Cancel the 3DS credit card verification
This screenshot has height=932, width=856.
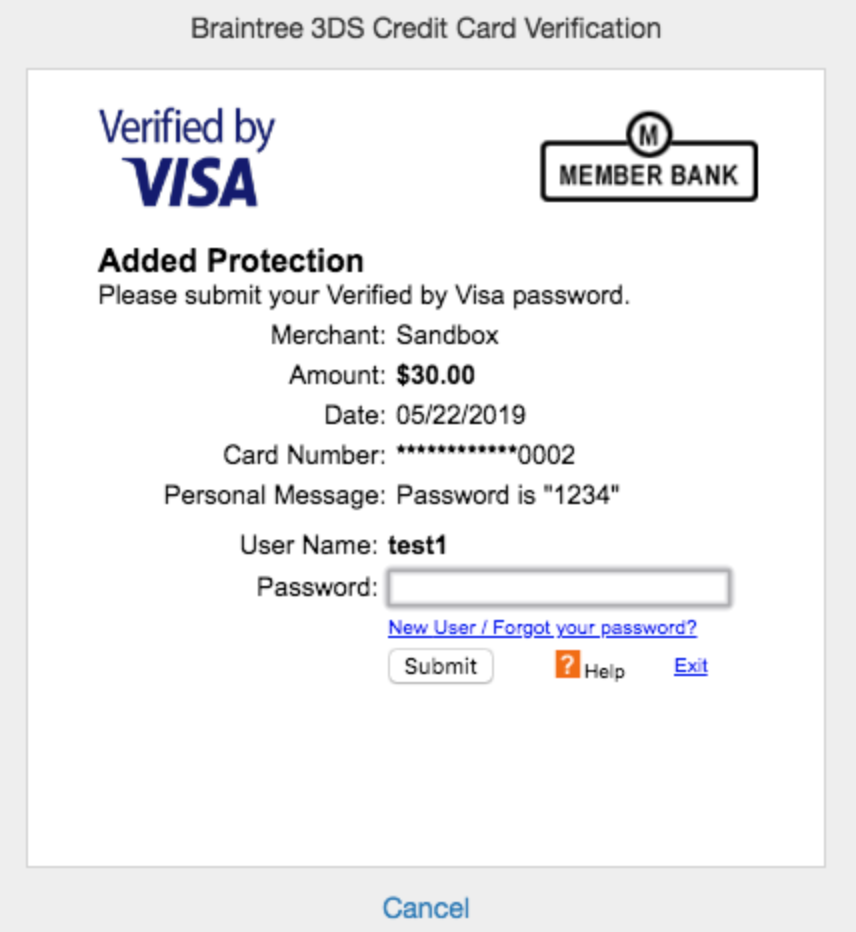click(426, 908)
